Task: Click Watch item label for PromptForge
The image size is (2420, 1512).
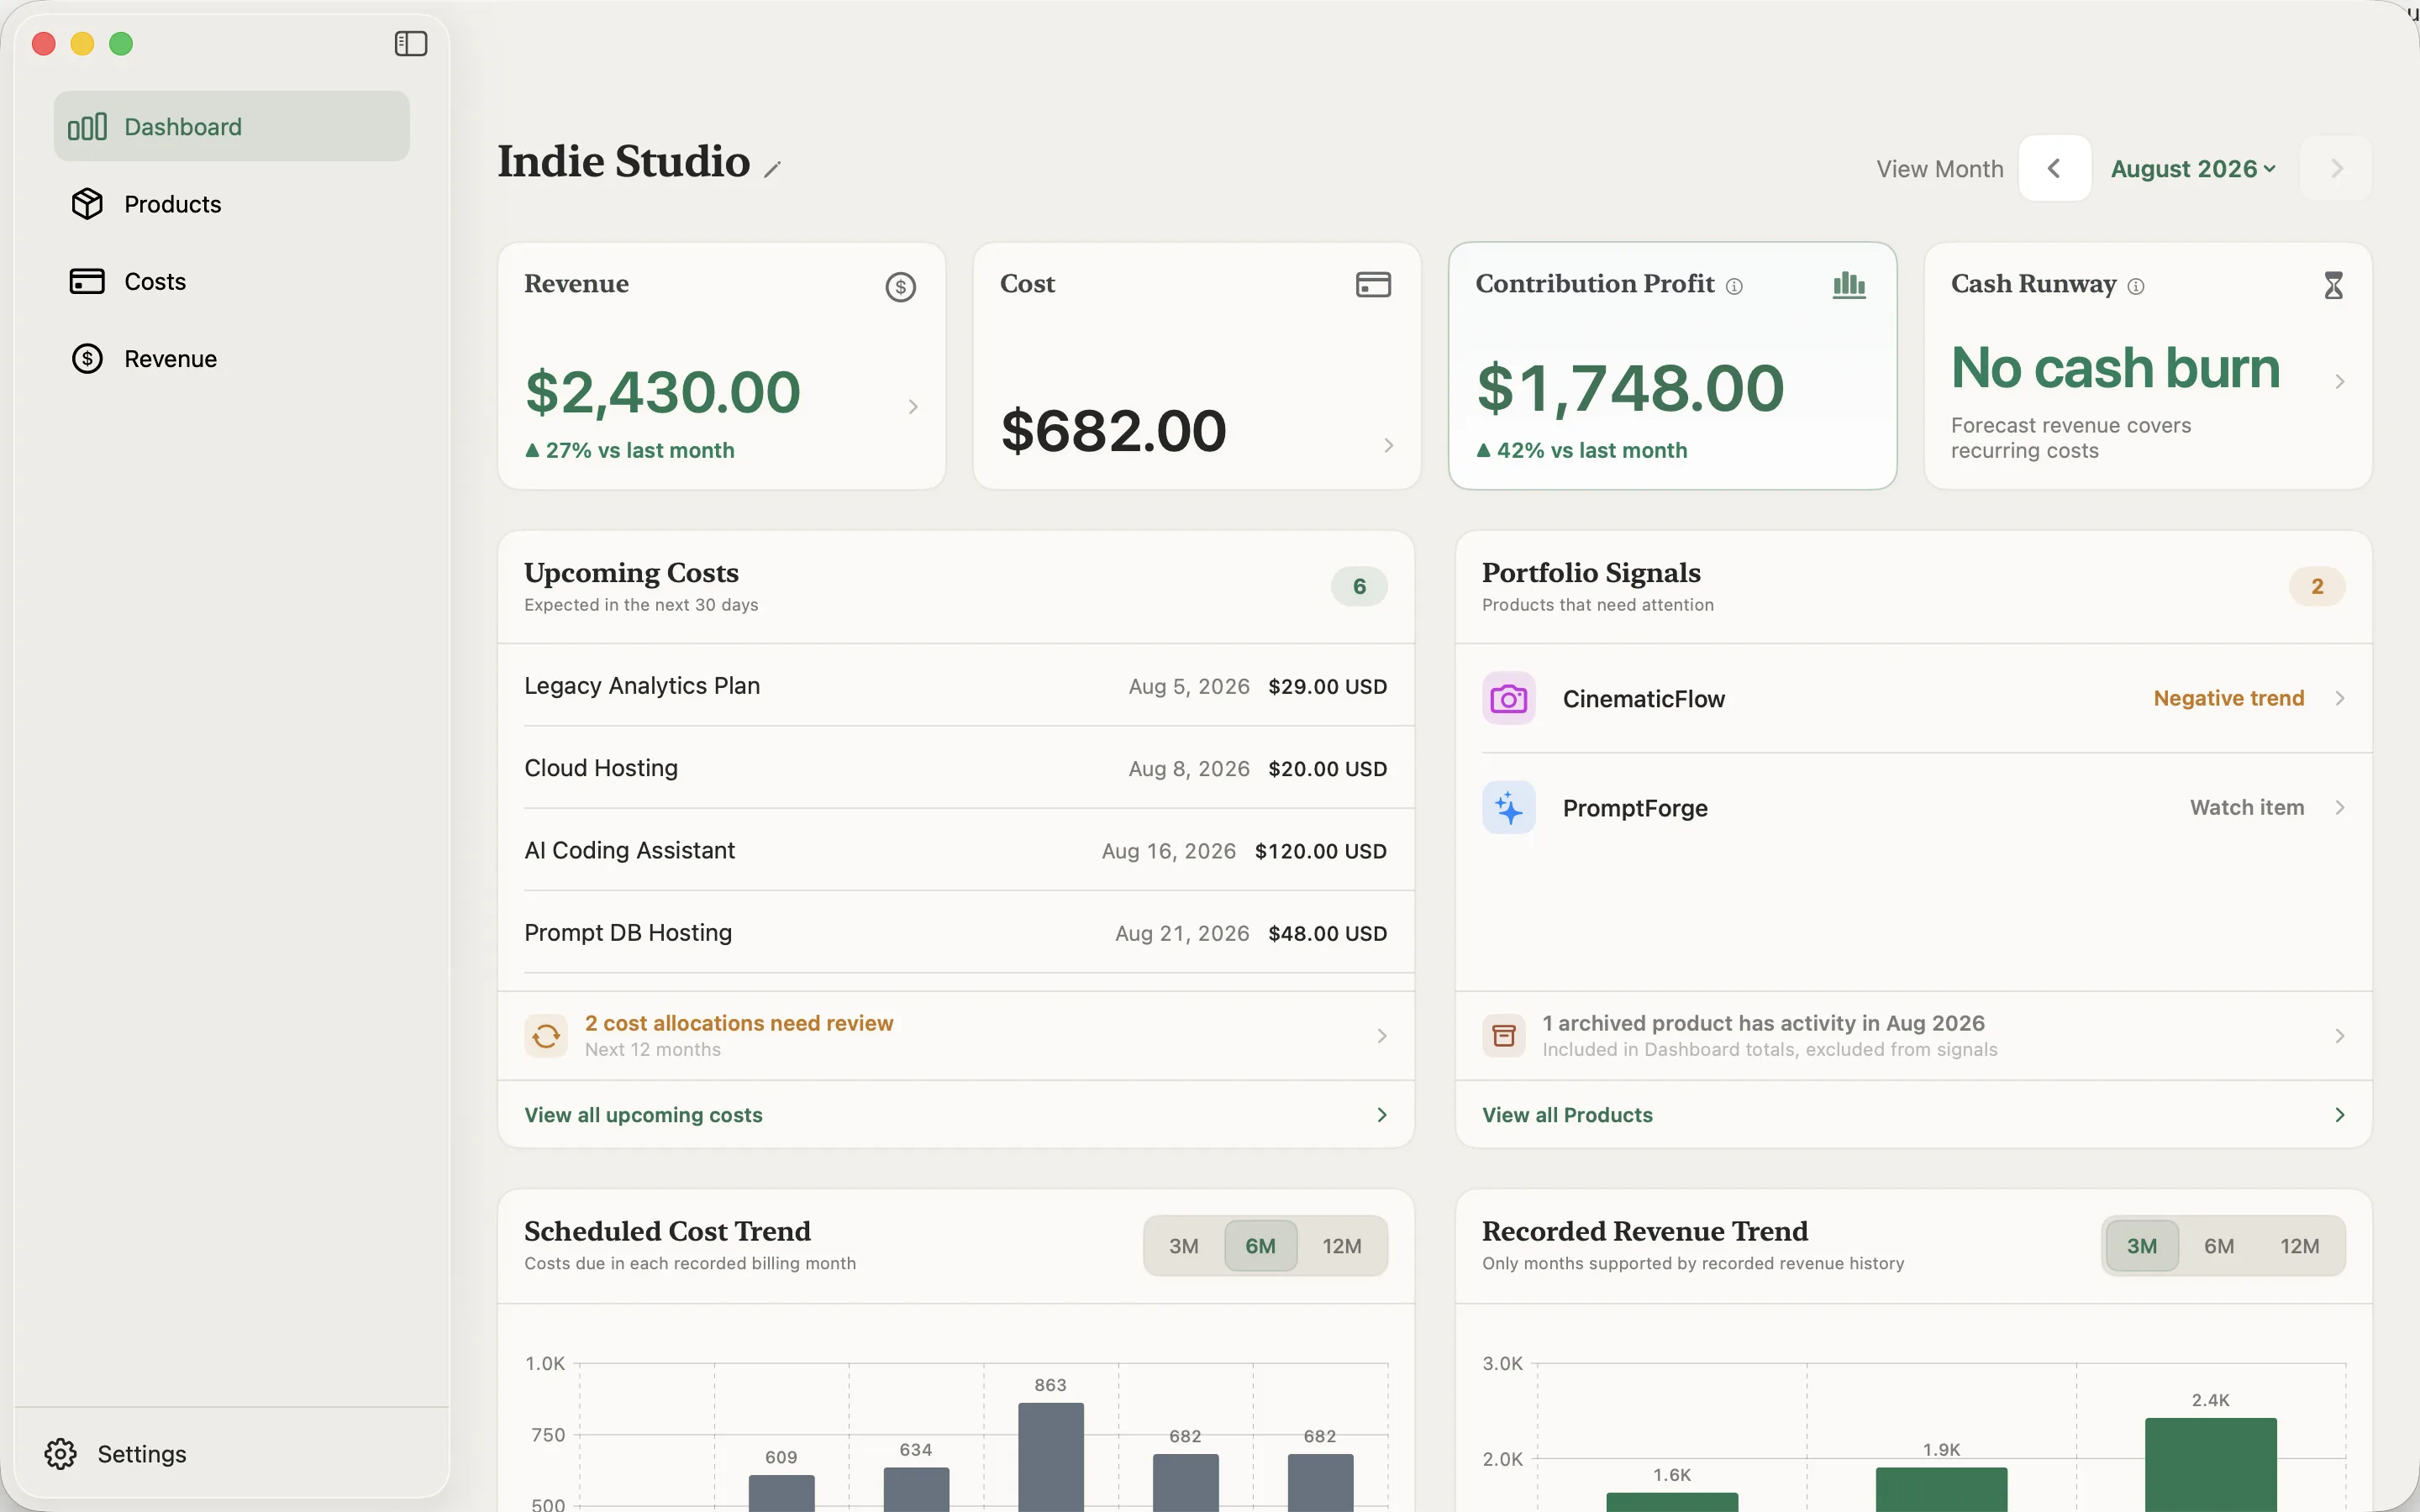Action: click(x=2247, y=807)
